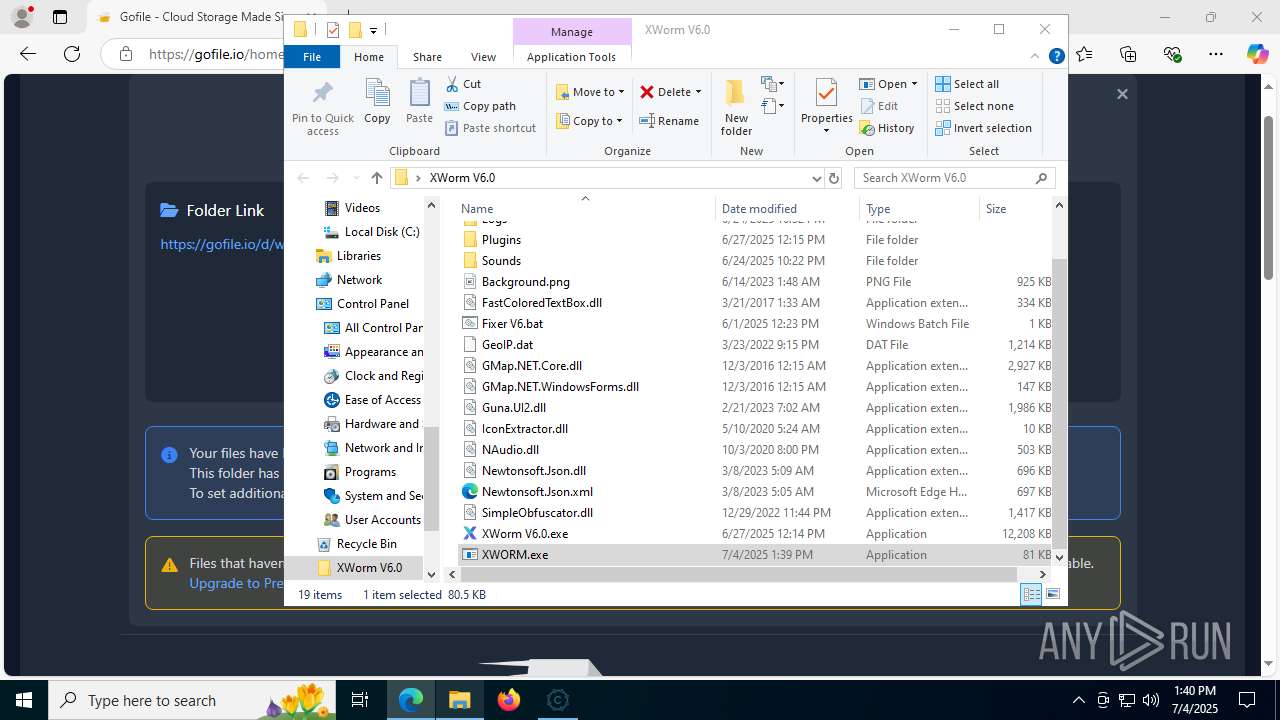Click the Edge favorites star icon
Screen dimensions: 1280x720
pos(1085,54)
